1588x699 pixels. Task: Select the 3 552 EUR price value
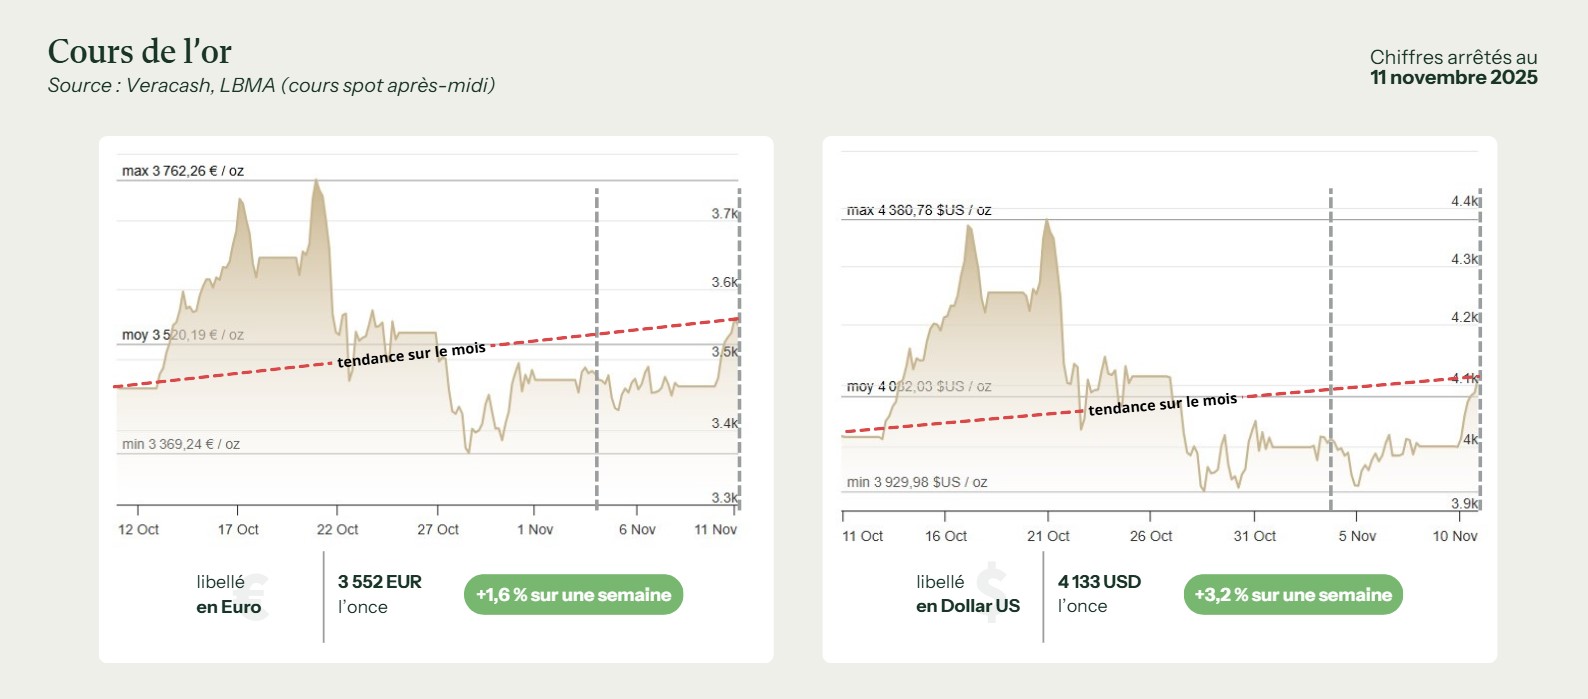tap(379, 582)
